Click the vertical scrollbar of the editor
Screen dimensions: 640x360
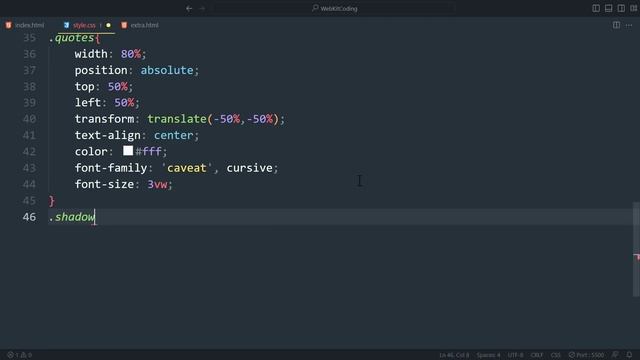coord(636,249)
